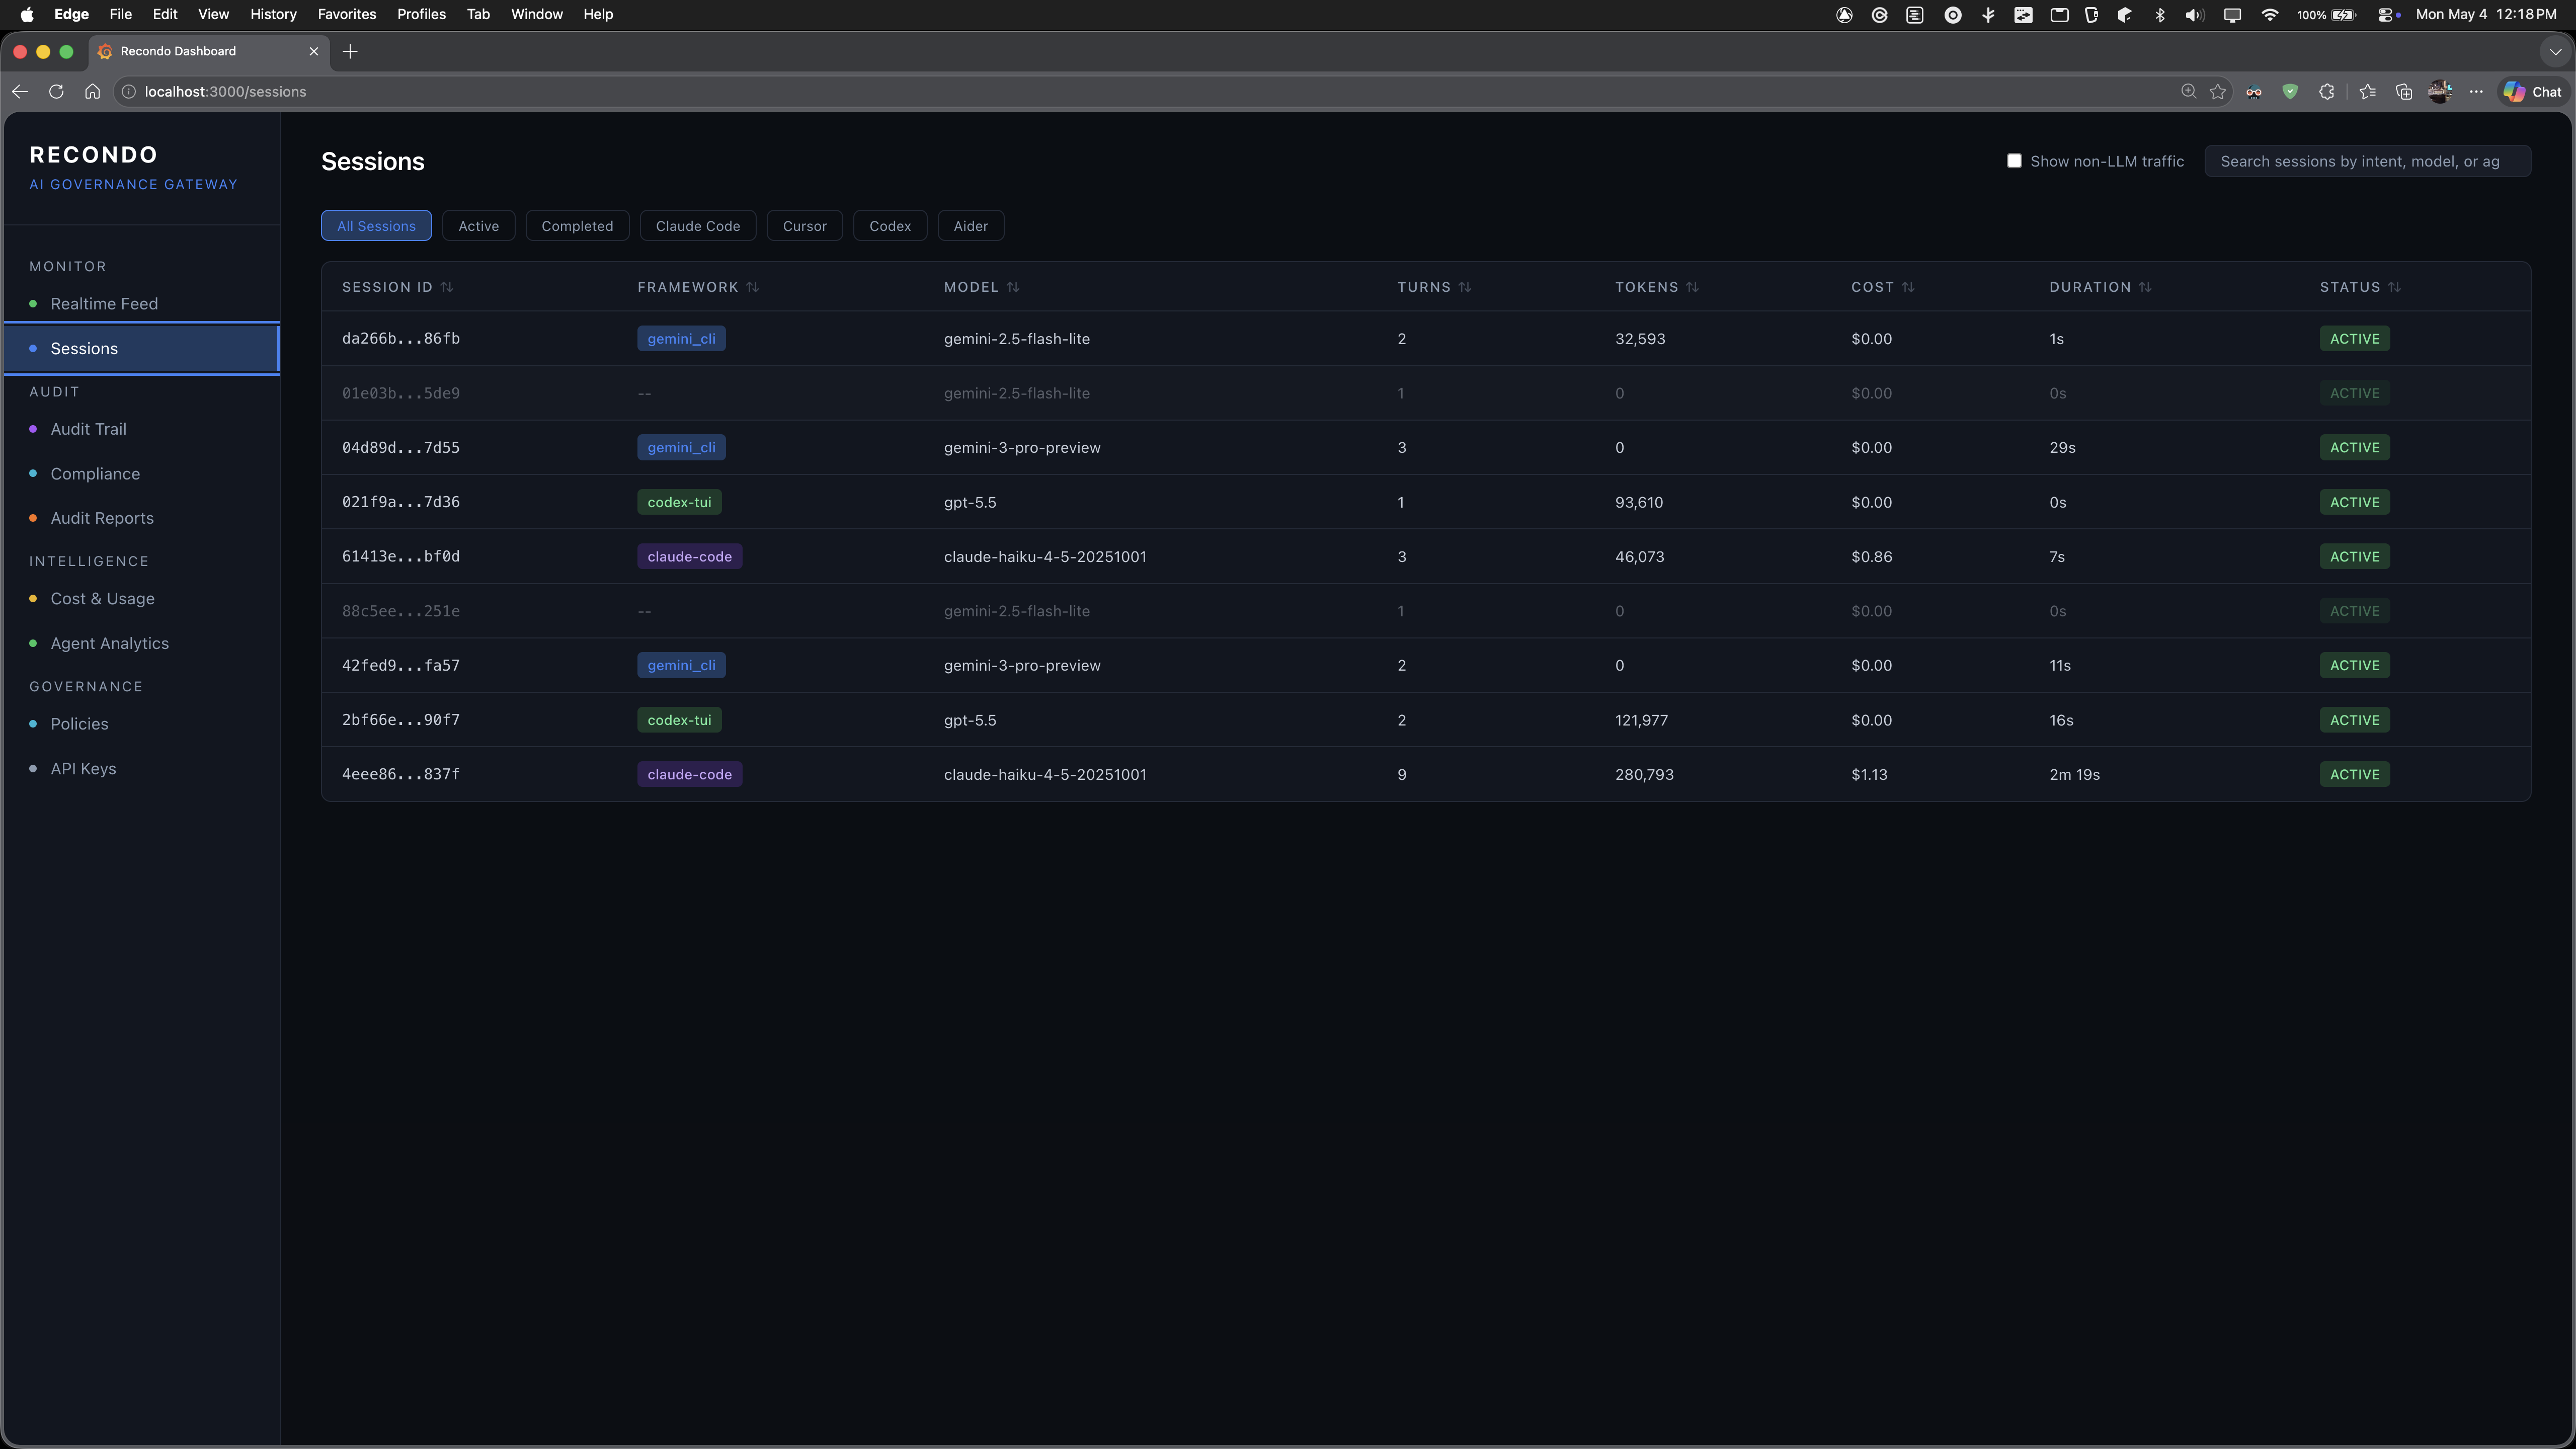Open the Apple menu

pos(27,14)
